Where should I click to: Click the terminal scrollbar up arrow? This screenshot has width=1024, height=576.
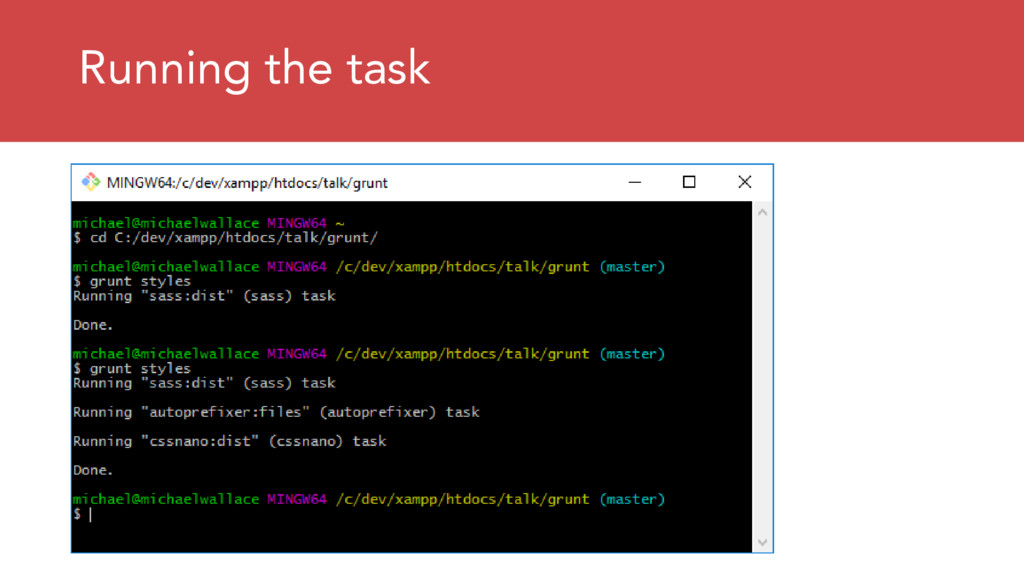tap(762, 212)
